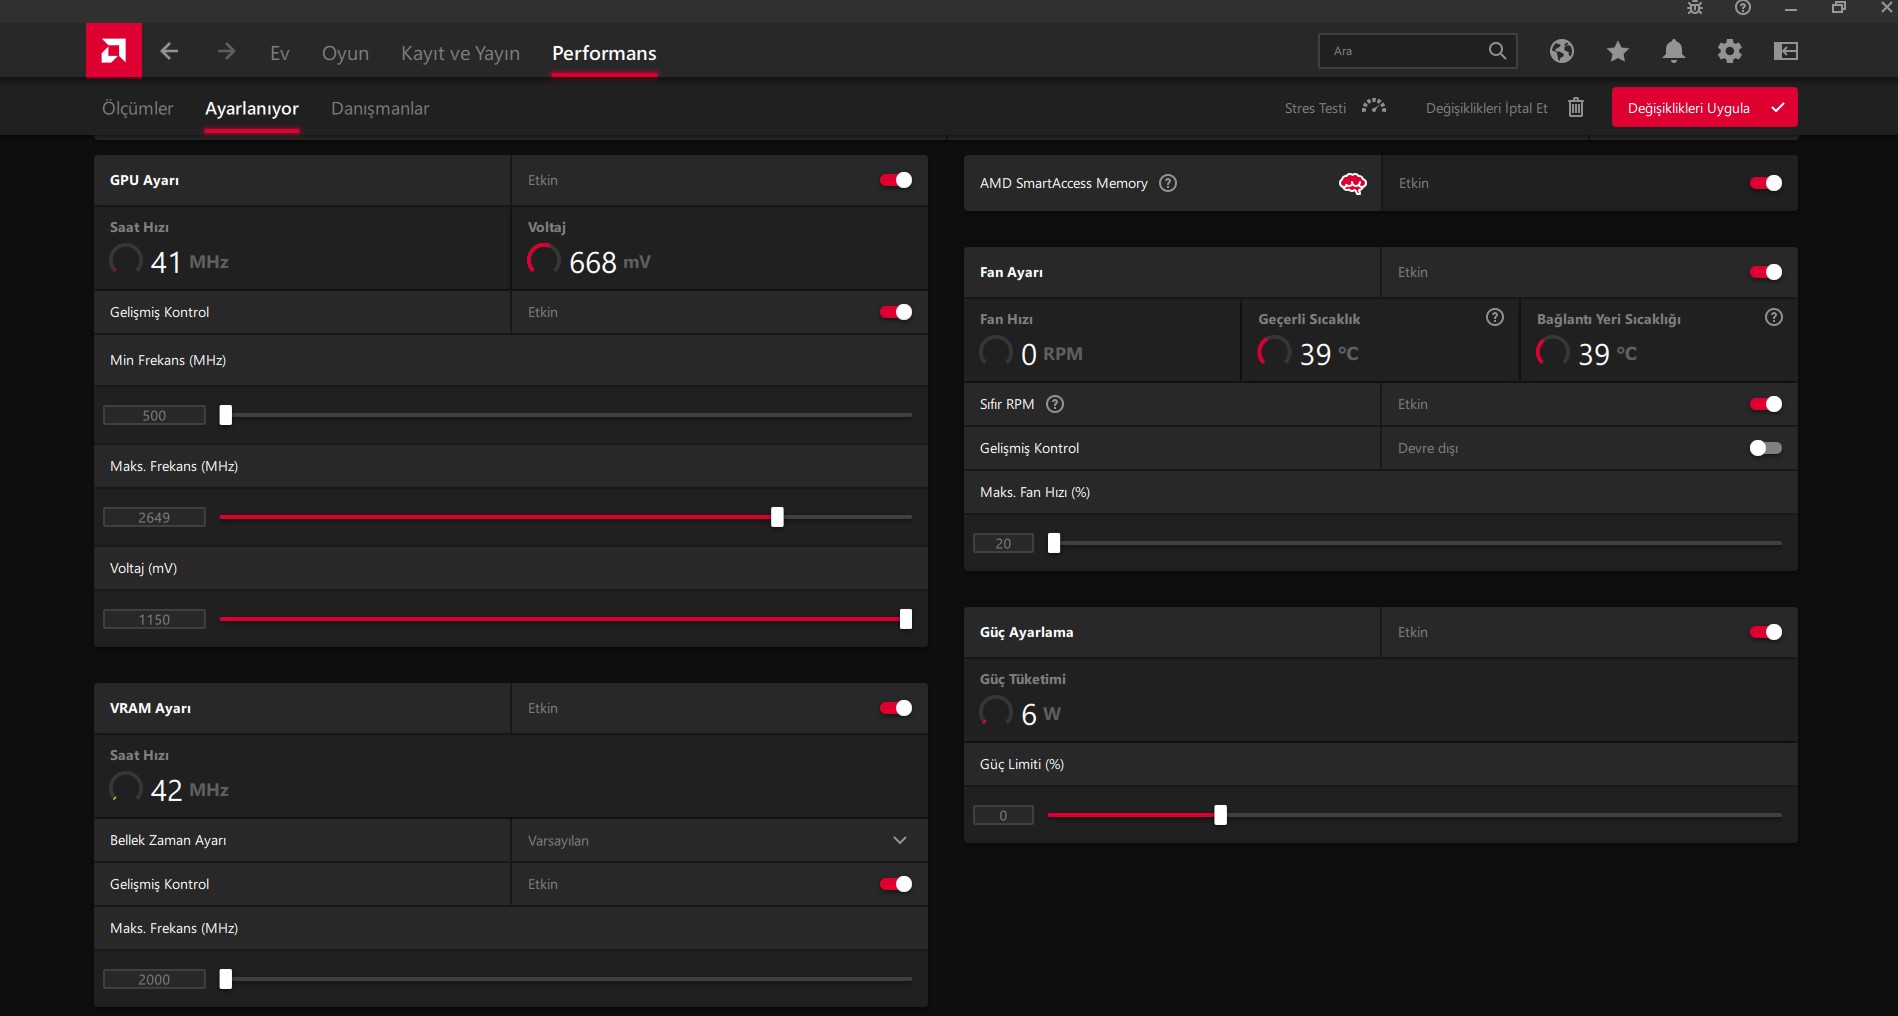Expand the Bellek Zaman Ayarı dropdown
Image resolution: width=1898 pixels, height=1016 pixels.
pyautogui.click(x=899, y=840)
